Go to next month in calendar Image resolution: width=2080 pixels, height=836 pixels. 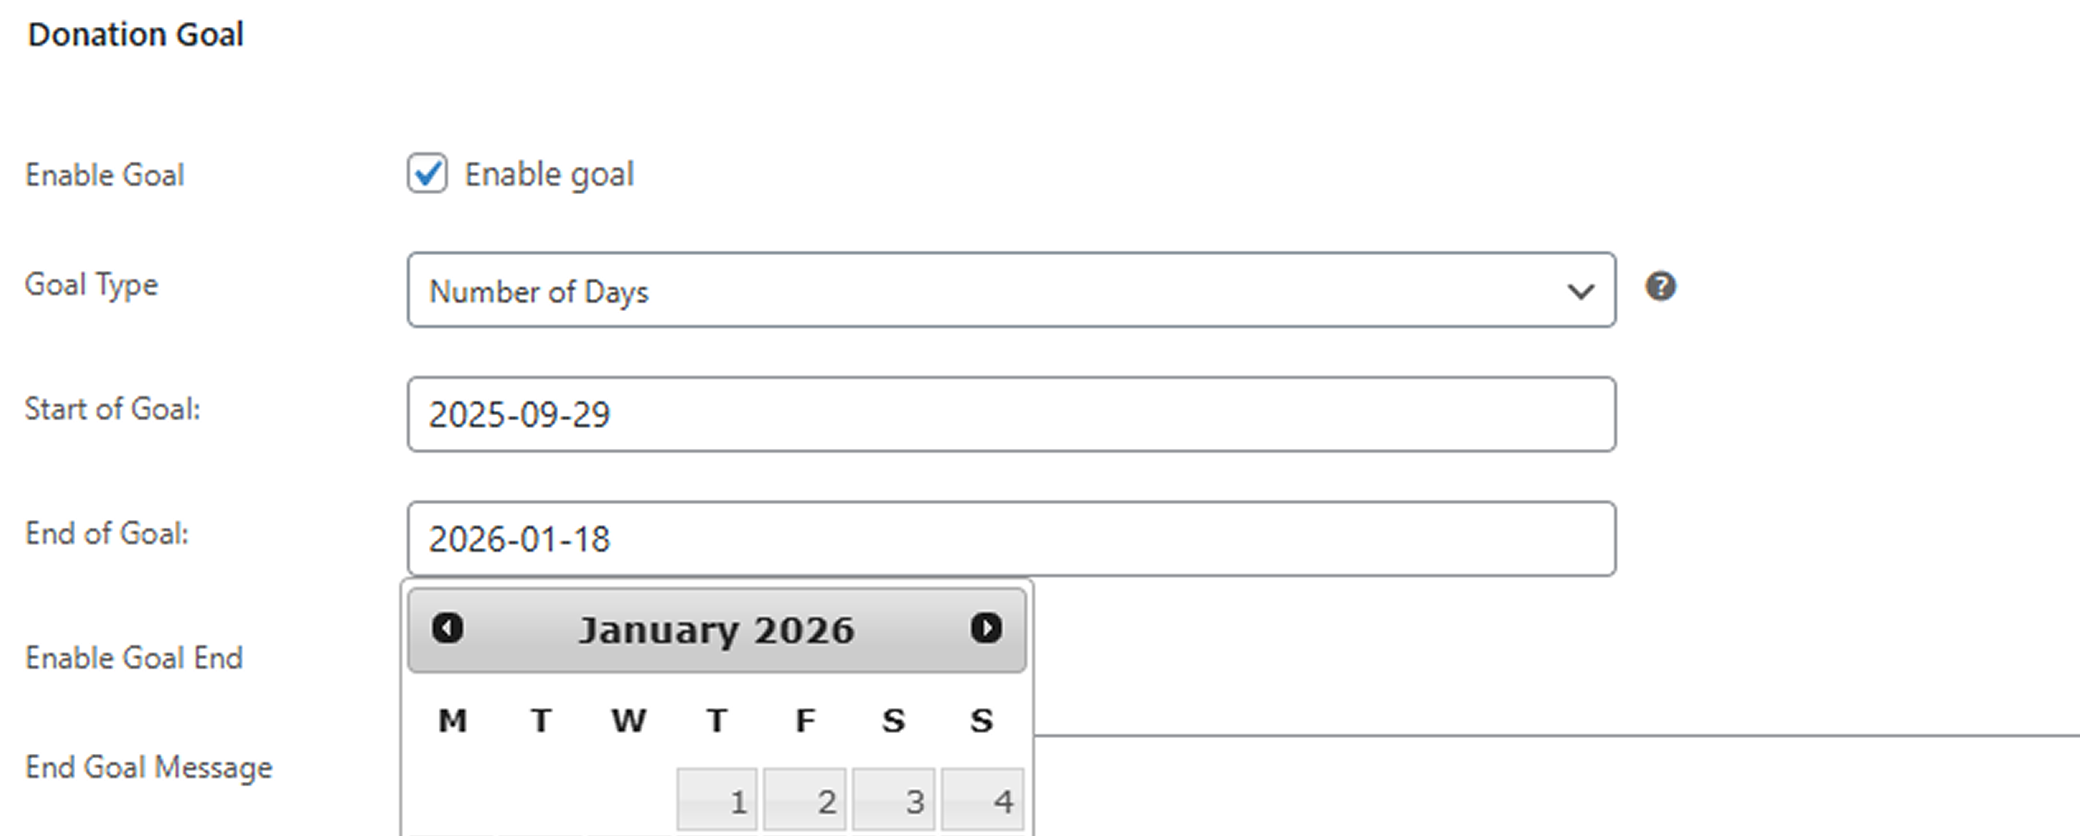click(986, 628)
